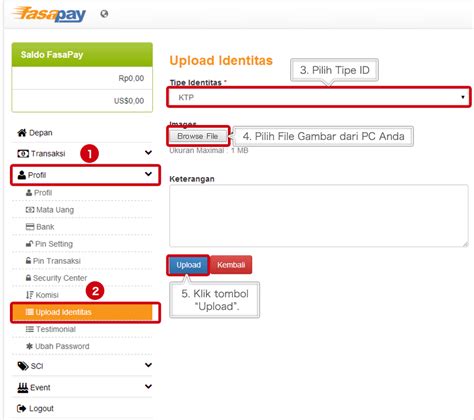Click the padlock icon beside Security Center
This screenshot has width=474, height=420.
29,278
